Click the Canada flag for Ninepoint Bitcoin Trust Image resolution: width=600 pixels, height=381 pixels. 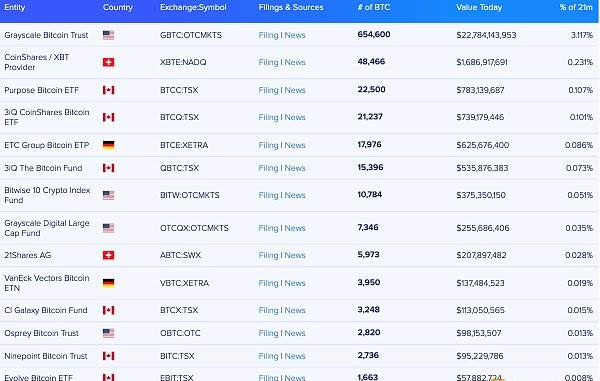[108, 356]
